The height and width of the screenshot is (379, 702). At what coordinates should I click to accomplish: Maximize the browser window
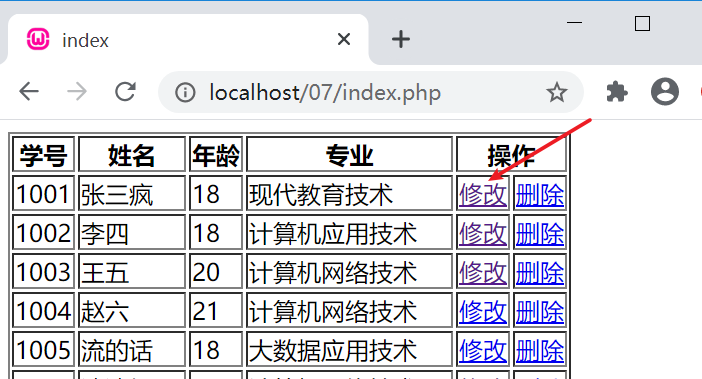pos(642,23)
